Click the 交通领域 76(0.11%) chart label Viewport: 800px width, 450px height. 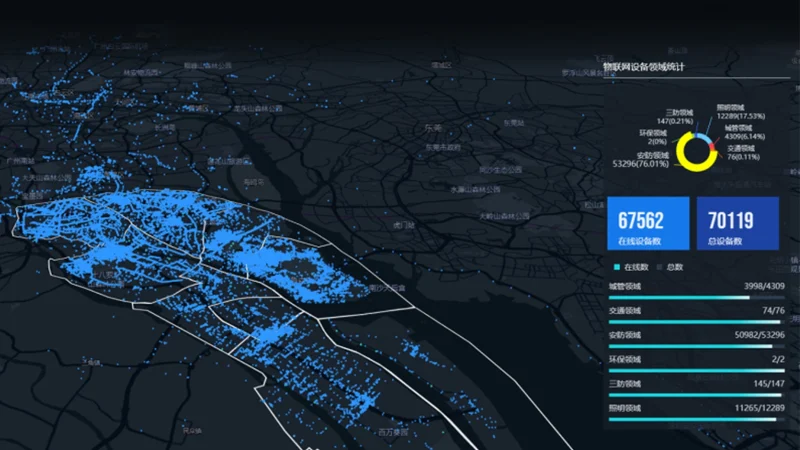click(x=743, y=153)
